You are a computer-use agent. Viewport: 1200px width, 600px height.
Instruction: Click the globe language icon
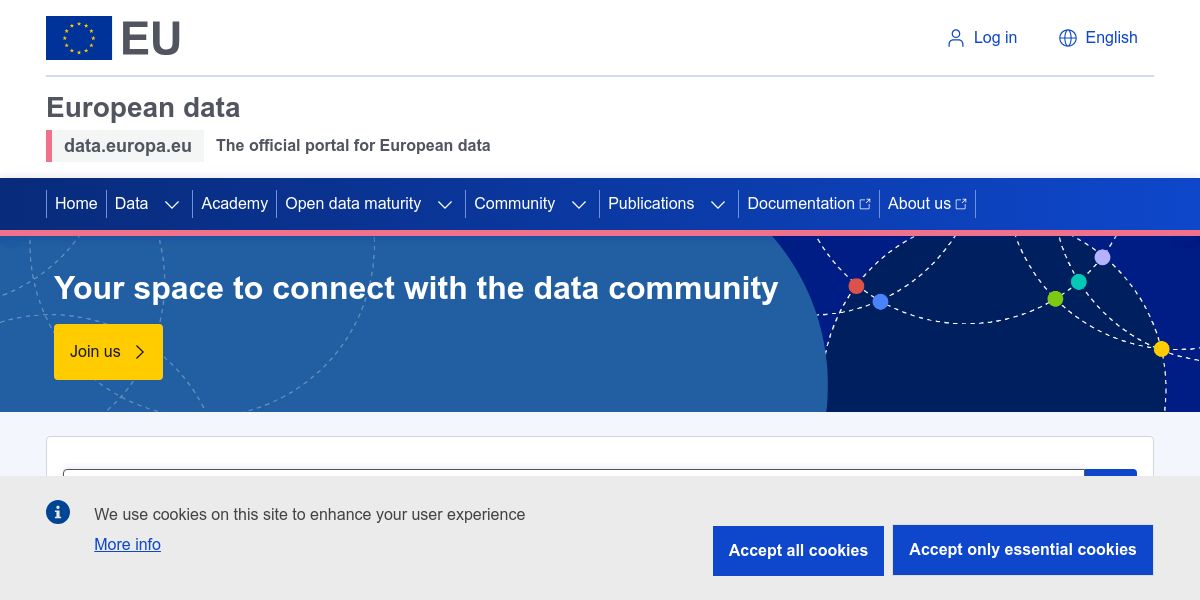[x=1068, y=38]
